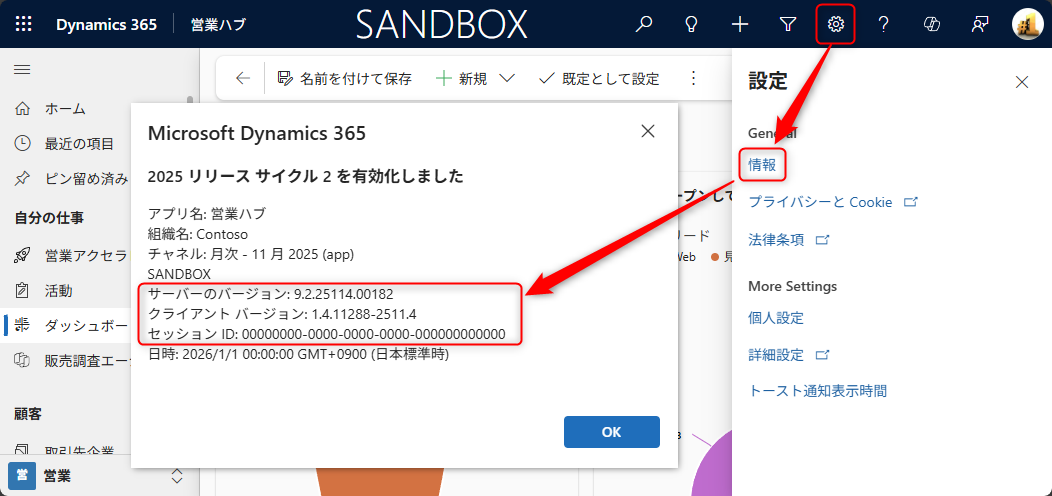Click the user profile avatar
This screenshot has height=496, width=1052.
[x=1027, y=24]
